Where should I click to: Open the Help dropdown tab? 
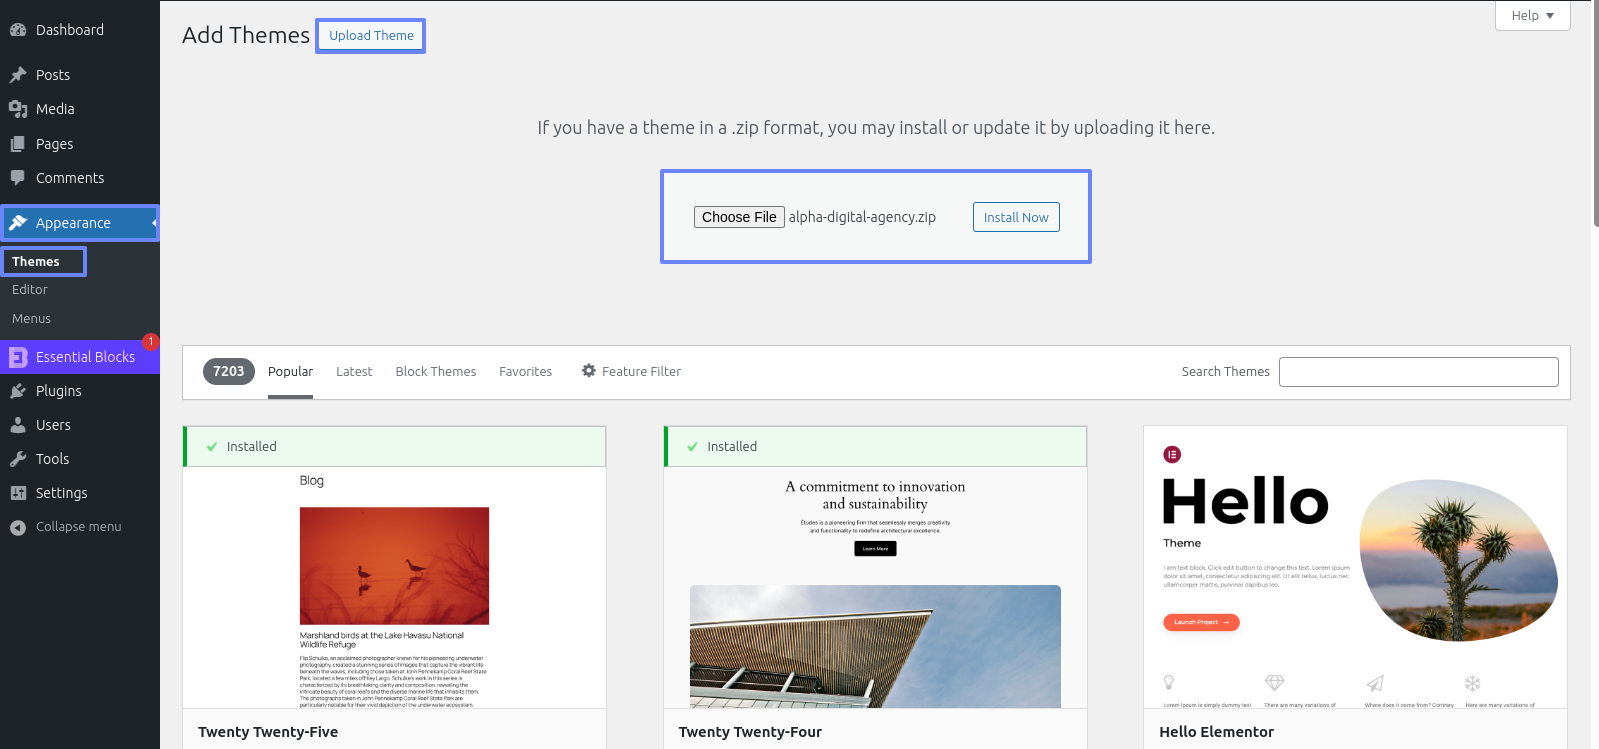[1532, 15]
